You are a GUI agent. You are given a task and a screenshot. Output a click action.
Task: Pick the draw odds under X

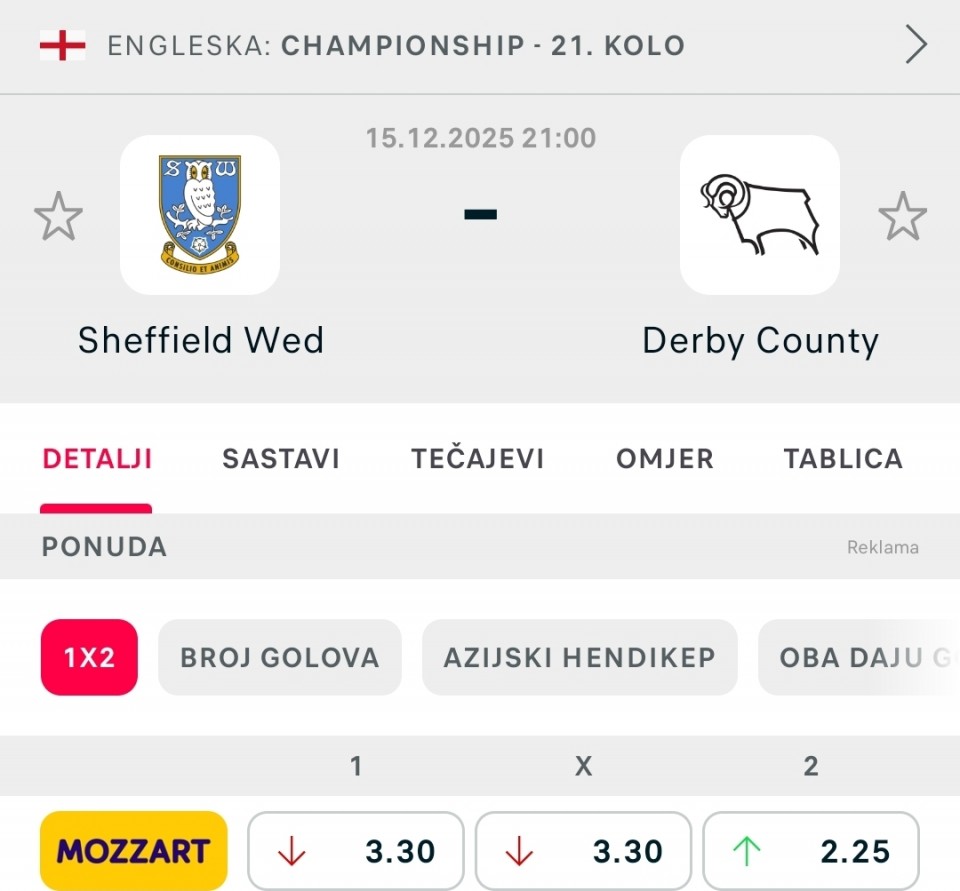583,851
